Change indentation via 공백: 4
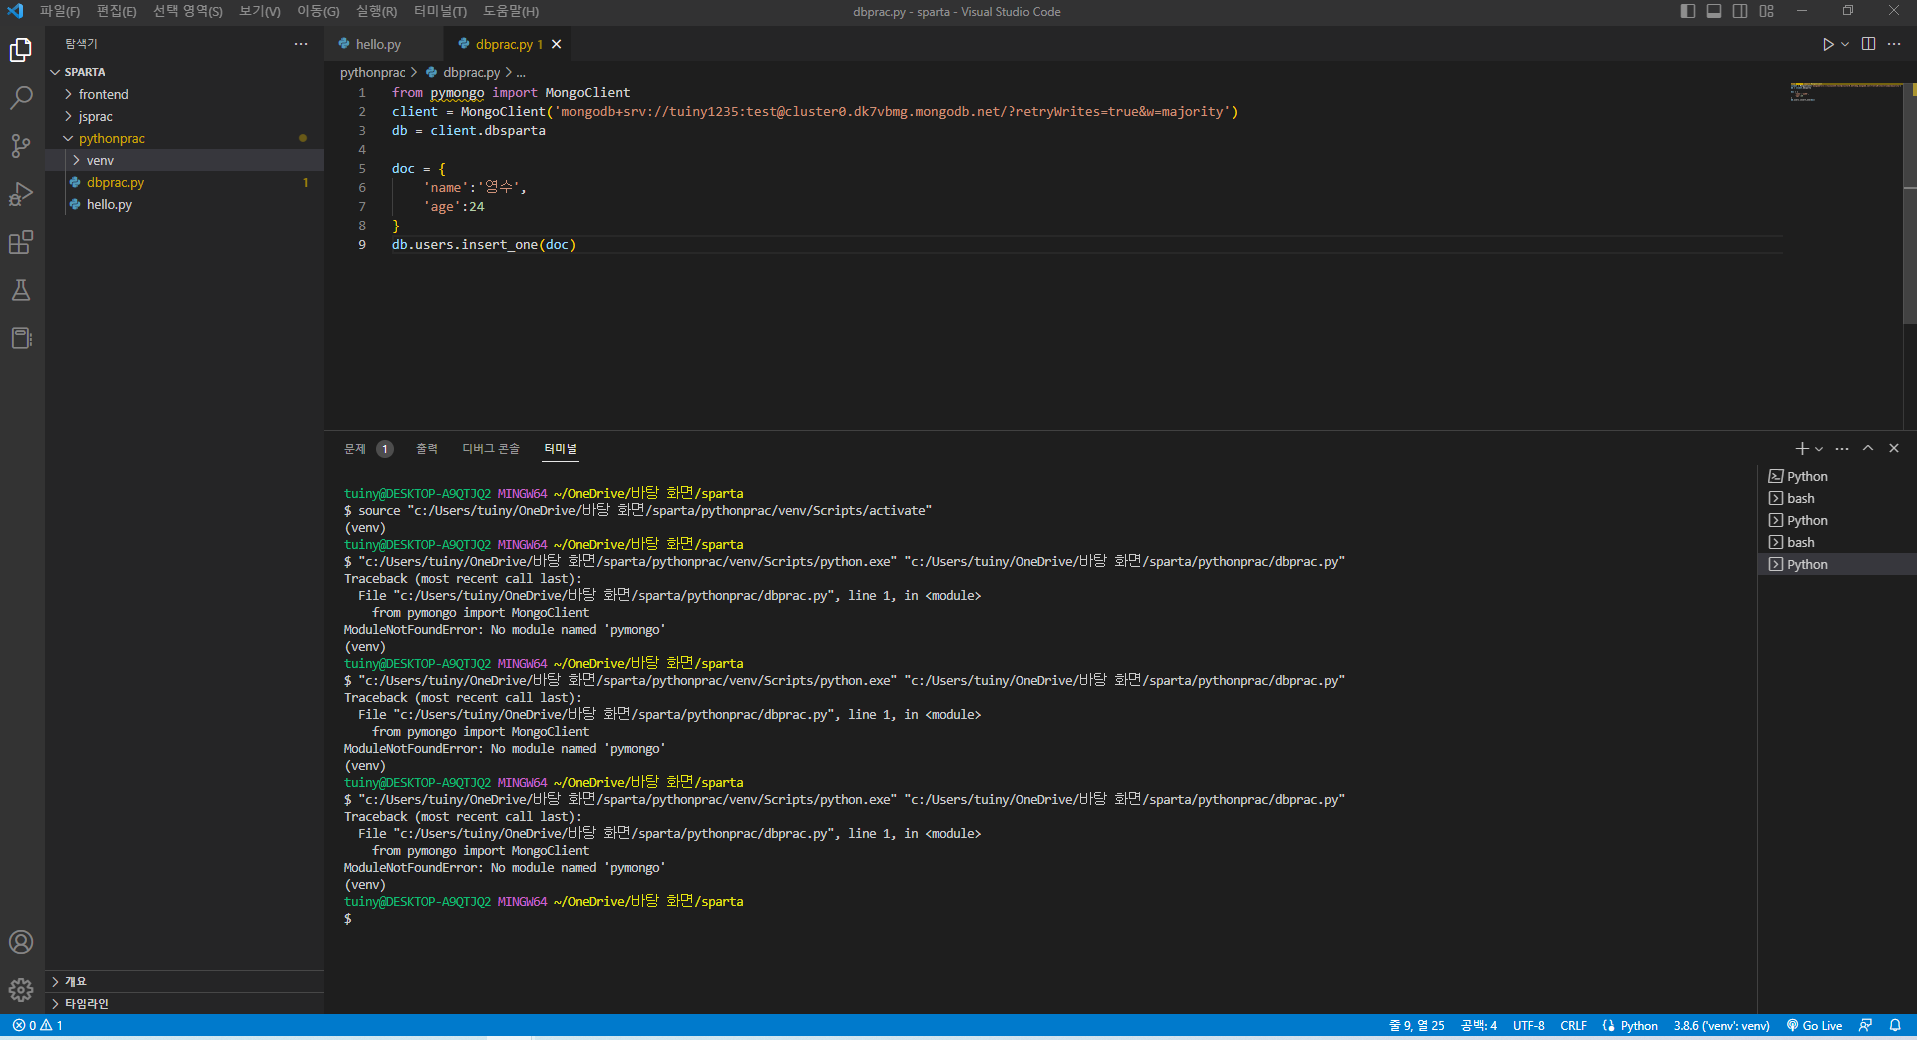This screenshot has width=1917, height=1040. click(1479, 1025)
